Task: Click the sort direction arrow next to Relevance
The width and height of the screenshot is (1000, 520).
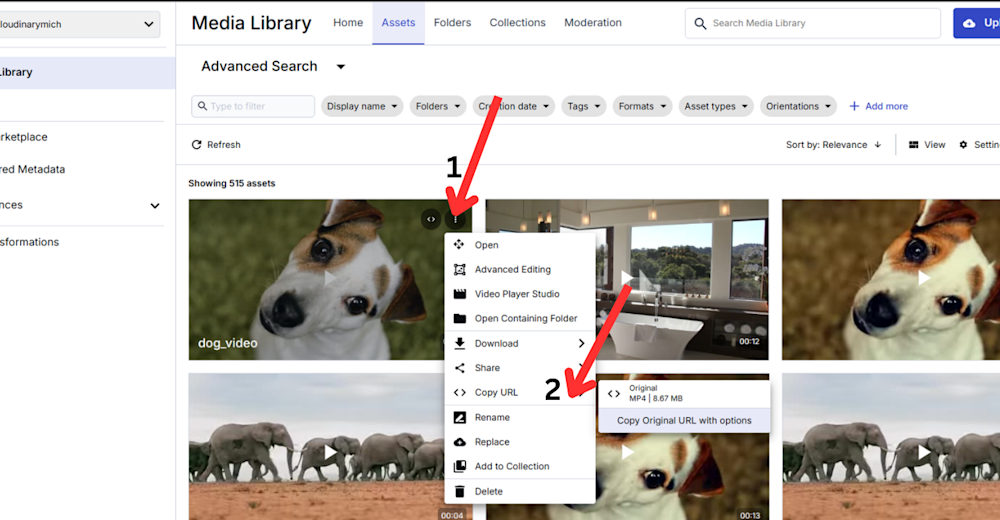Action: coord(878,145)
